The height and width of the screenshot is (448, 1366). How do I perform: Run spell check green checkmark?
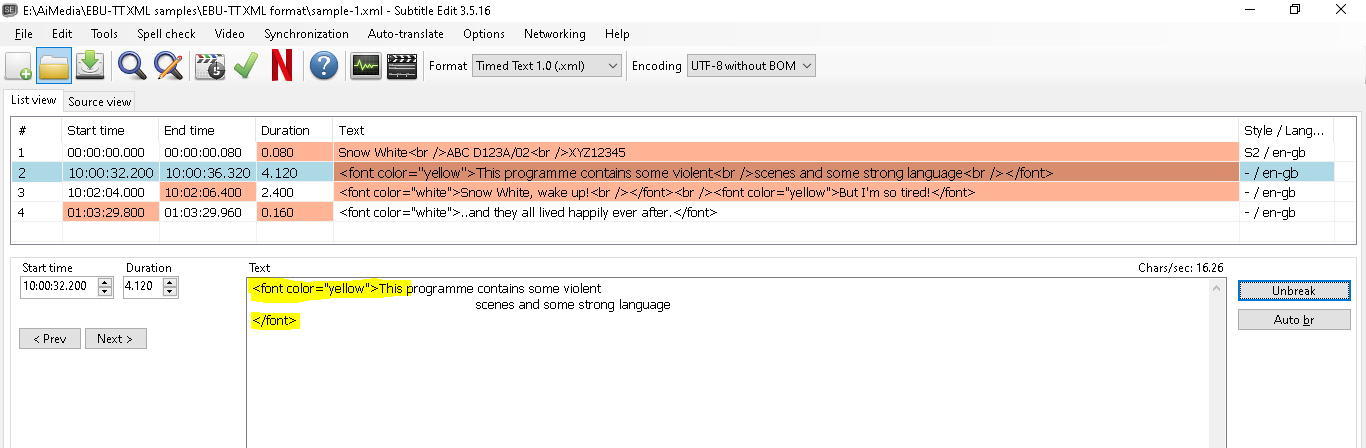pyautogui.click(x=245, y=66)
